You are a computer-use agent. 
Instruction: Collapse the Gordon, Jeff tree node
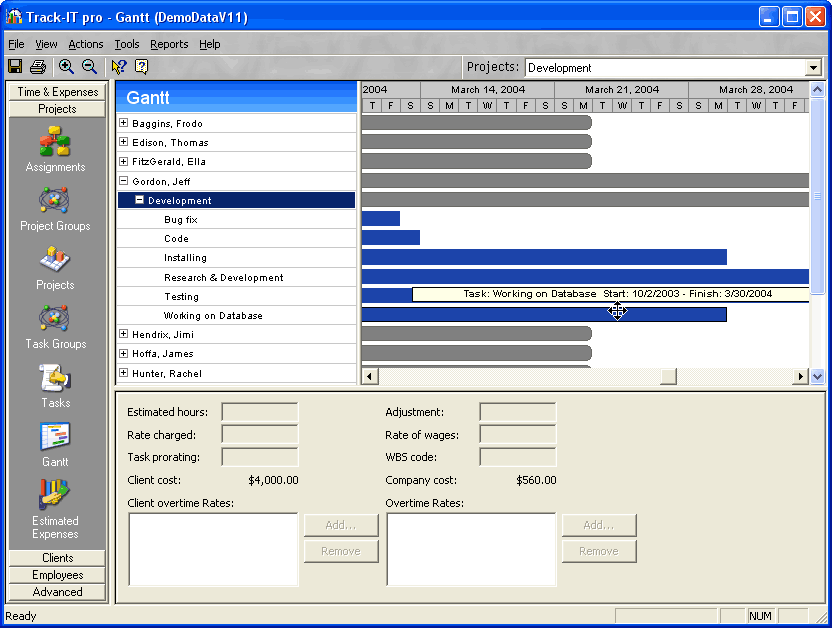pos(123,181)
